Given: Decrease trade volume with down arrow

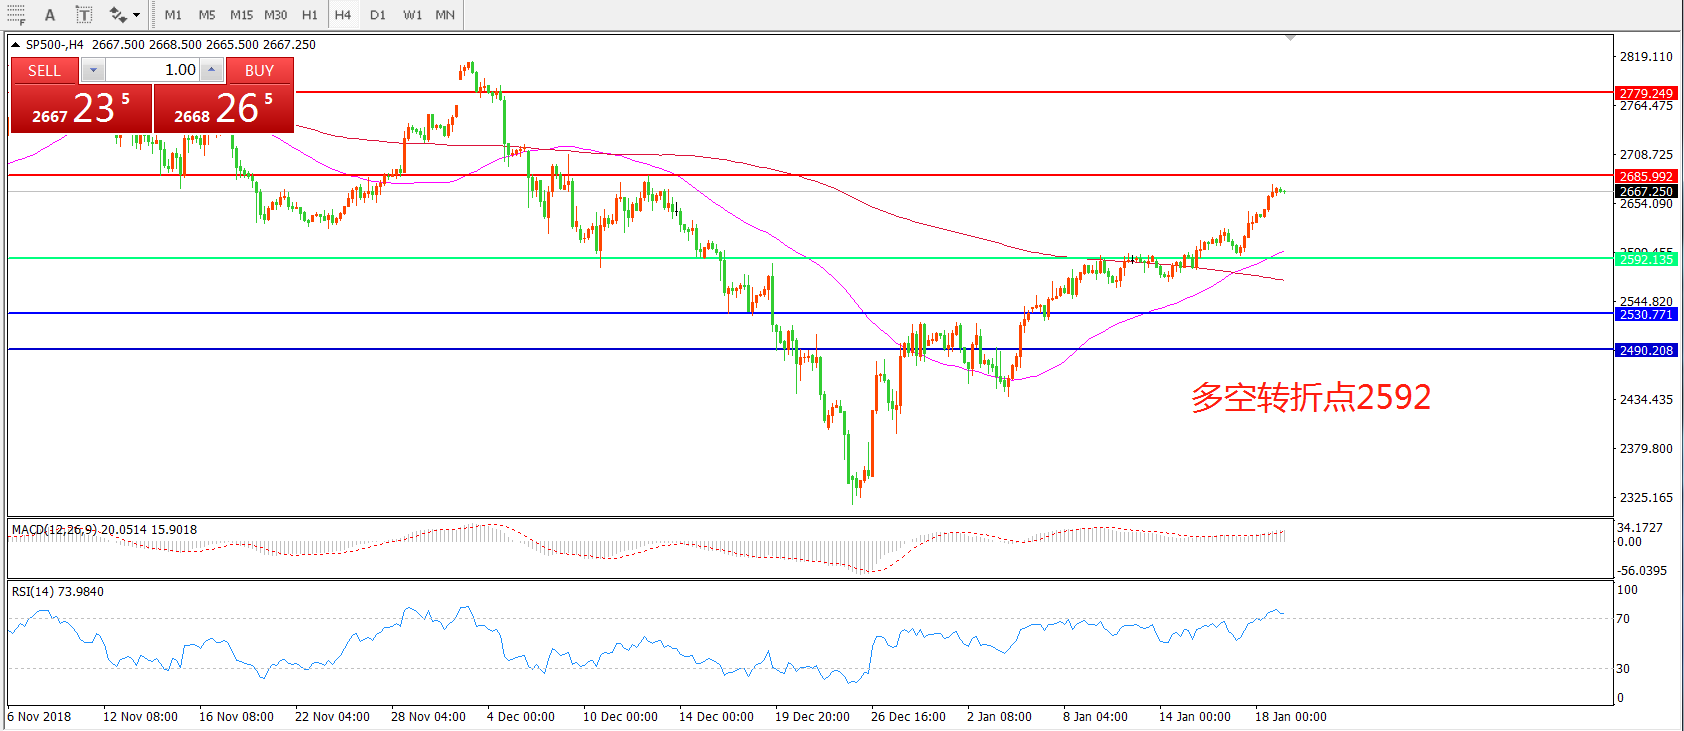Looking at the screenshot, I should coord(93,70).
